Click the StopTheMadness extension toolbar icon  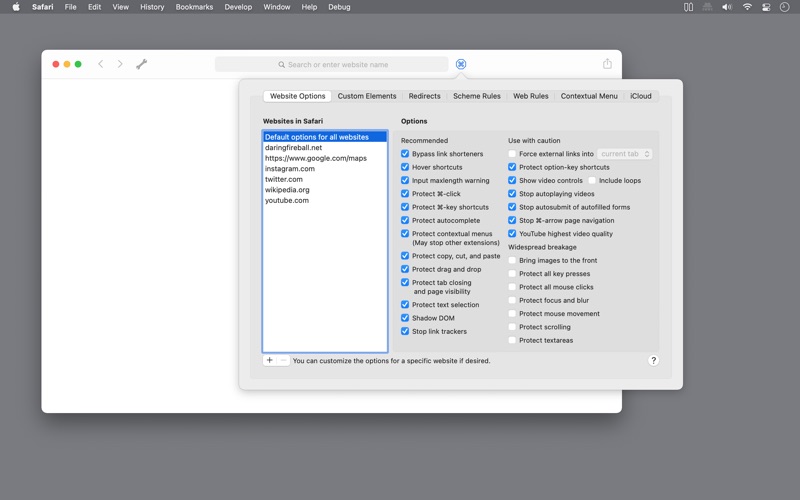coord(461,64)
